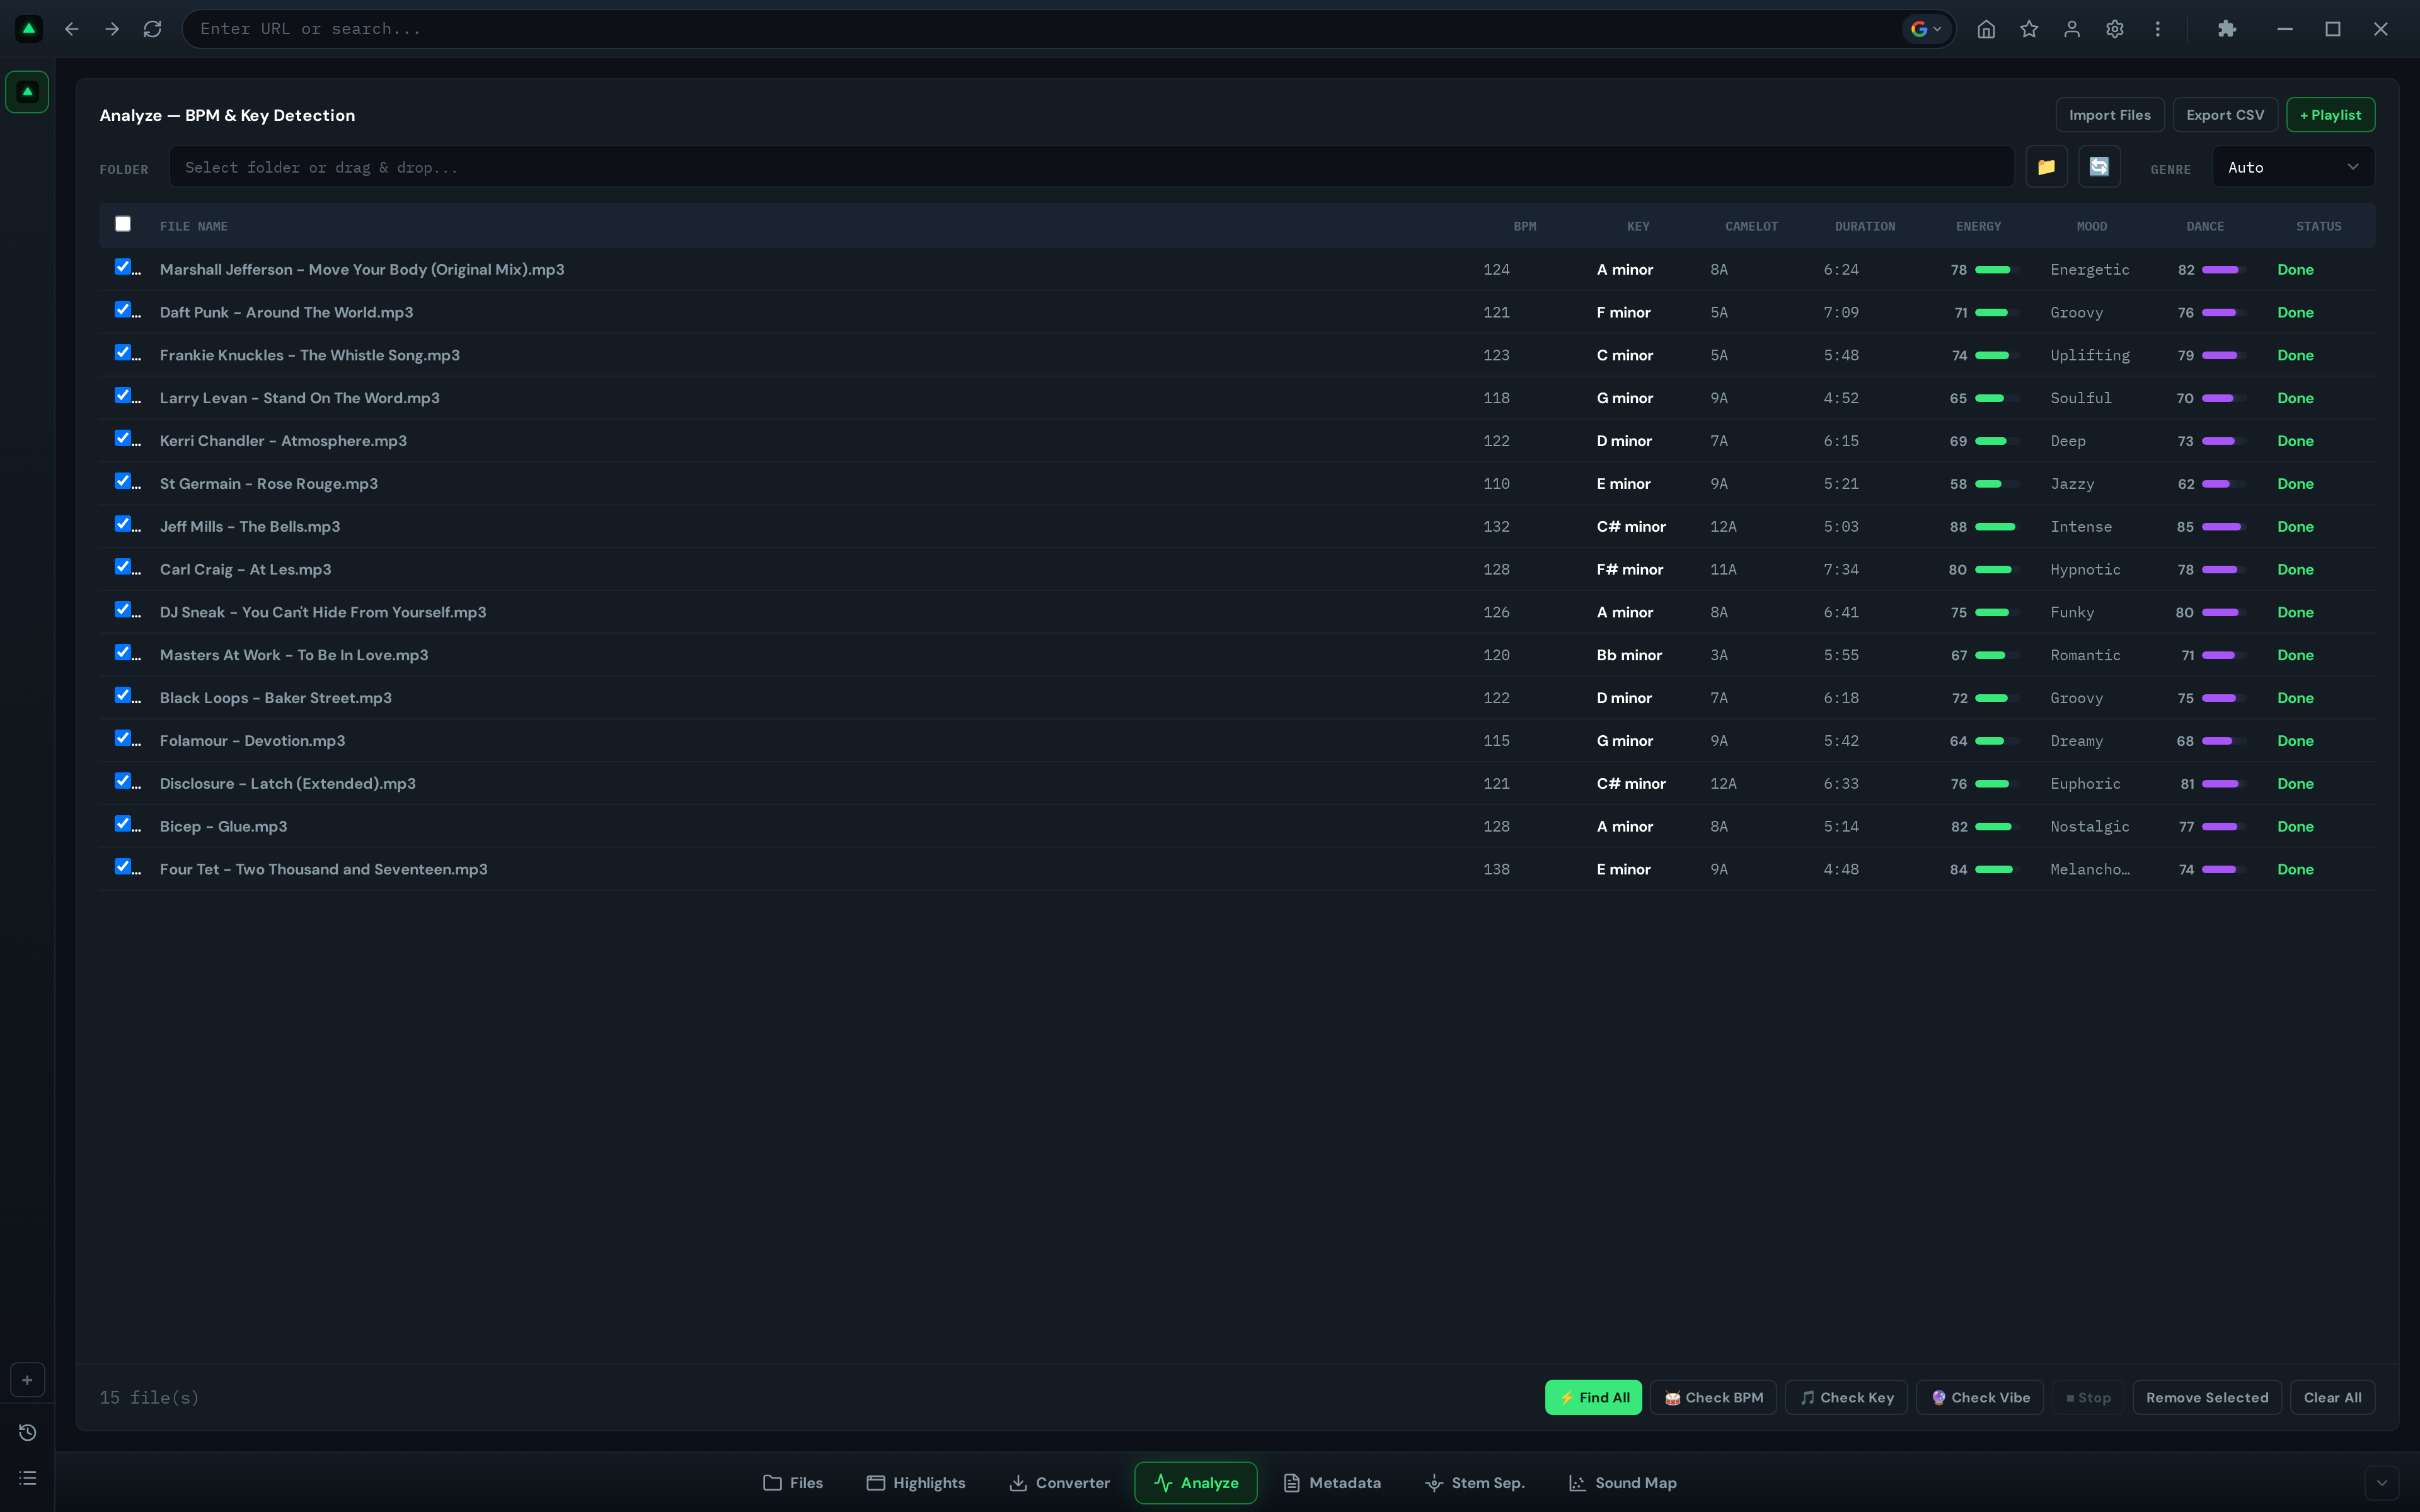Open the user profile icon

[2072, 29]
